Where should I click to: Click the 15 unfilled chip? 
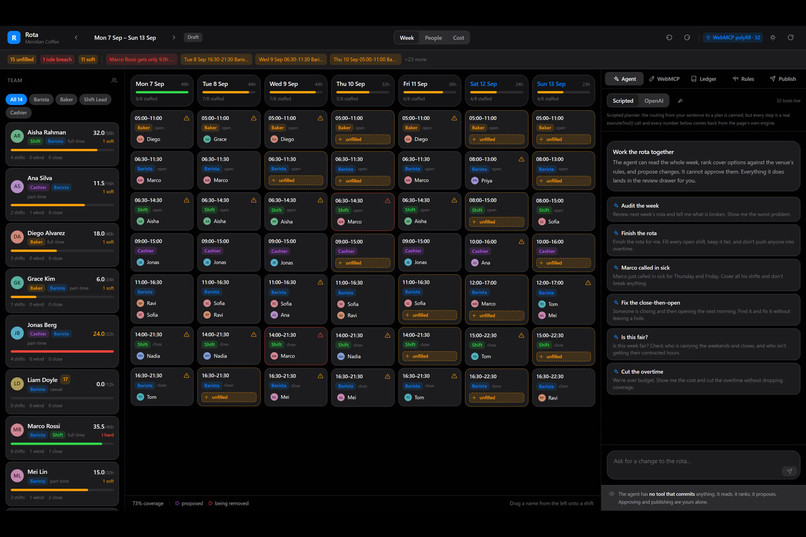[22, 59]
